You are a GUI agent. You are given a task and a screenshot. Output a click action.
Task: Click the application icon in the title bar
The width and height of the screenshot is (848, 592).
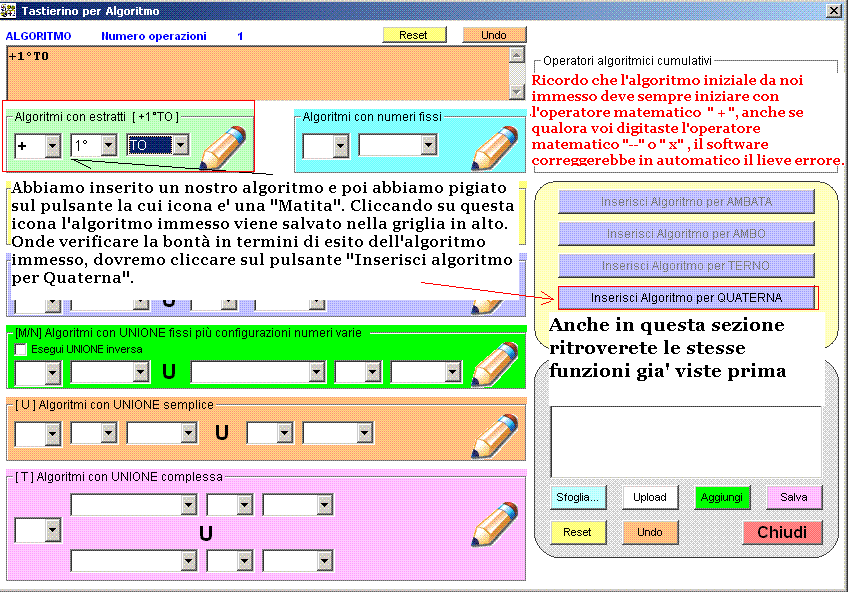click(8, 10)
